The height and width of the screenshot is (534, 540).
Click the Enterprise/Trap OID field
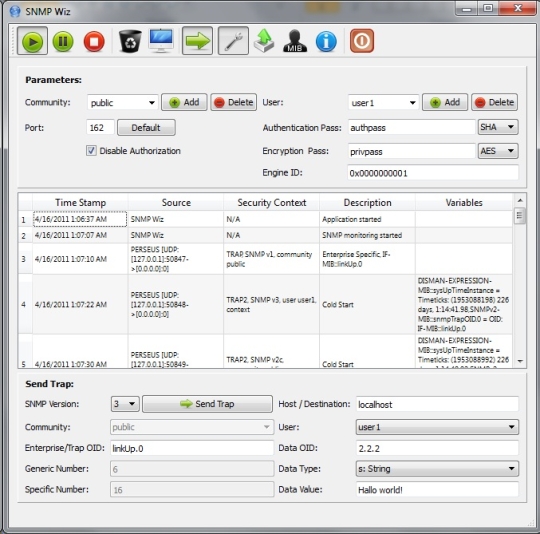tap(192, 448)
